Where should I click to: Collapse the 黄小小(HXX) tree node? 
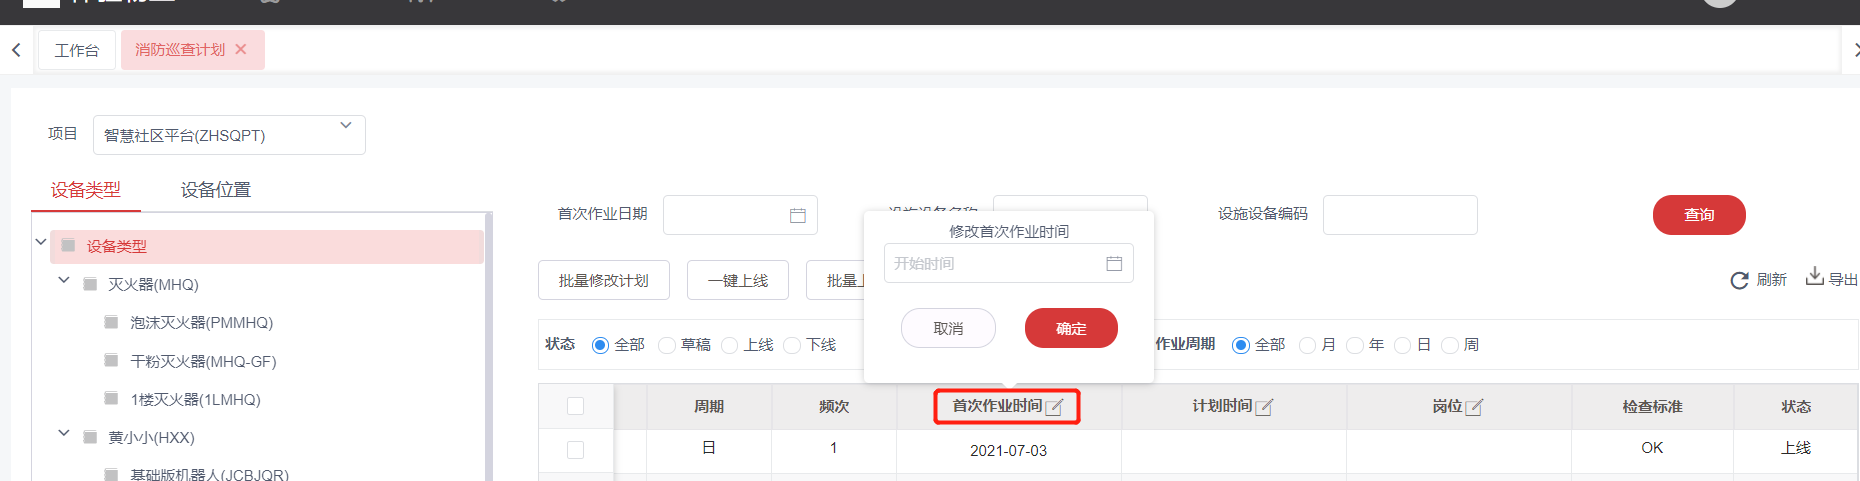point(64,433)
